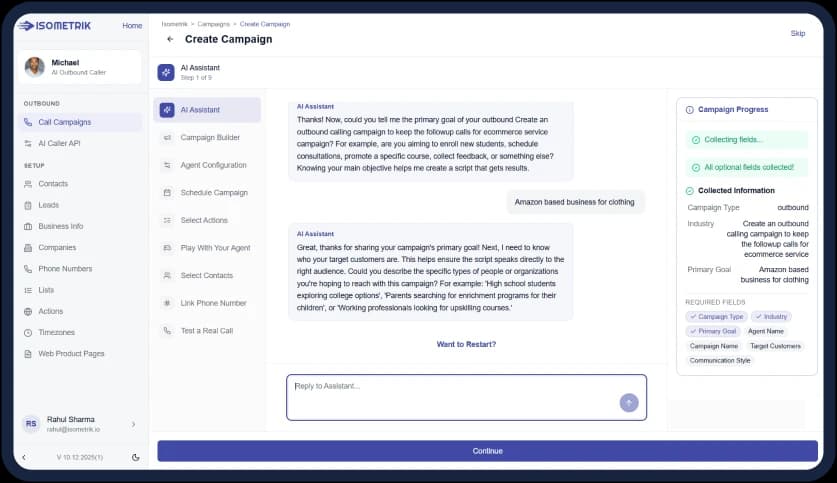This screenshot has width=837, height=483.
Task: Open Phone Numbers in the sidebar
Action: 80,269
